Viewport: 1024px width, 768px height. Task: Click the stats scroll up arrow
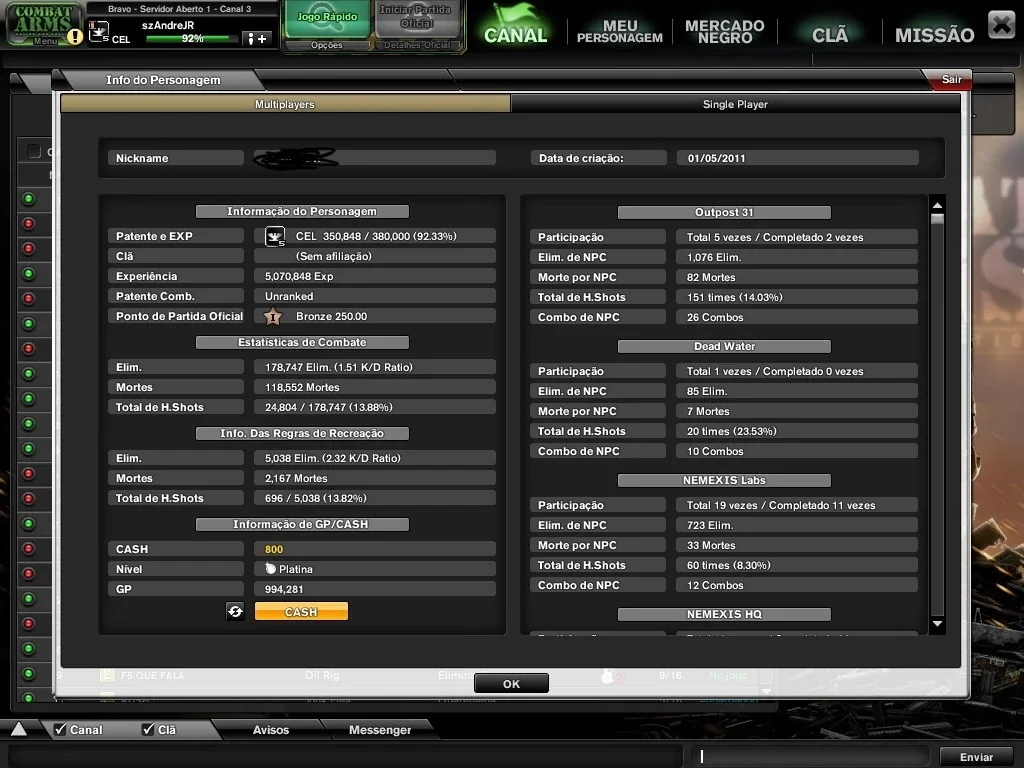click(938, 206)
